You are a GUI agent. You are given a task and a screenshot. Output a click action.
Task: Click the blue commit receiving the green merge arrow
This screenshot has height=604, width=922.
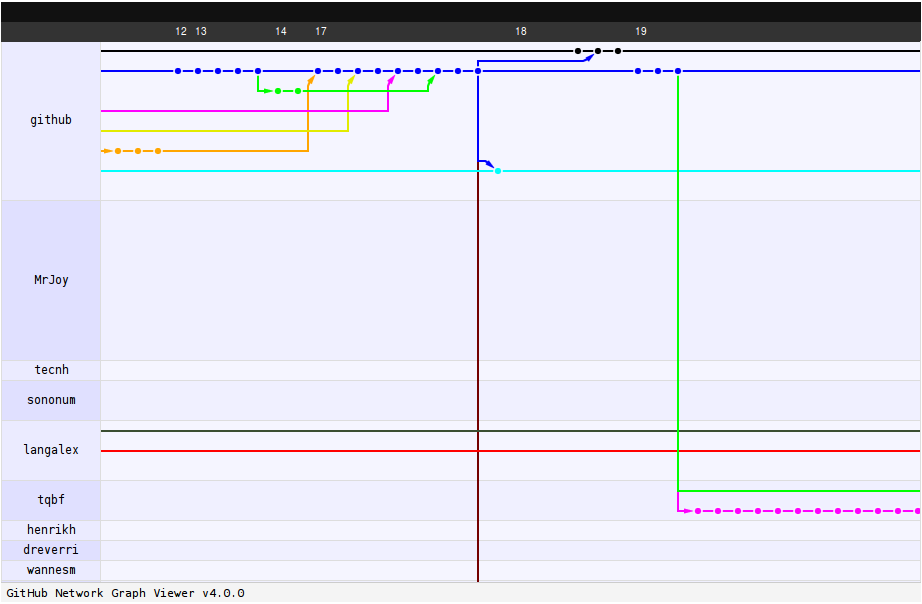(x=438, y=71)
